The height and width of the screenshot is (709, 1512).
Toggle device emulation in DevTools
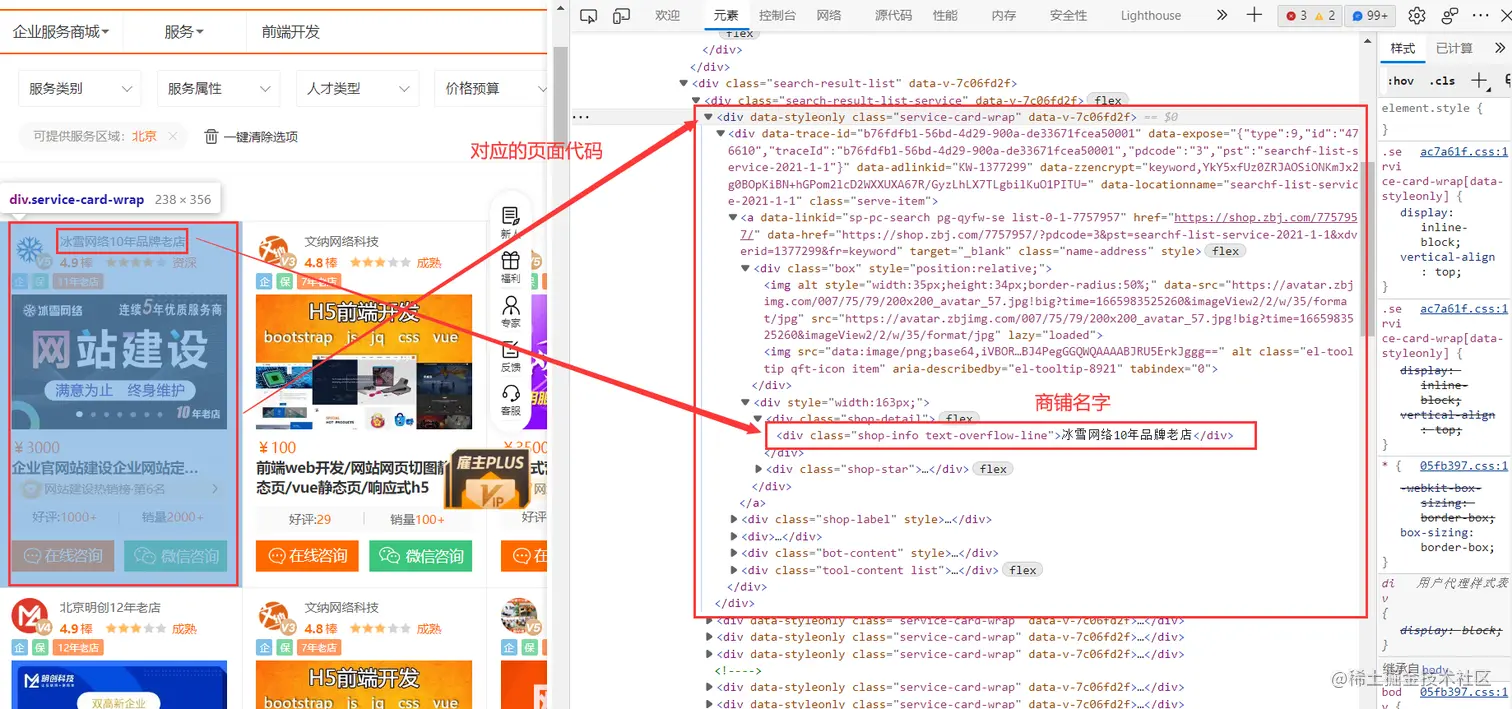[x=621, y=15]
